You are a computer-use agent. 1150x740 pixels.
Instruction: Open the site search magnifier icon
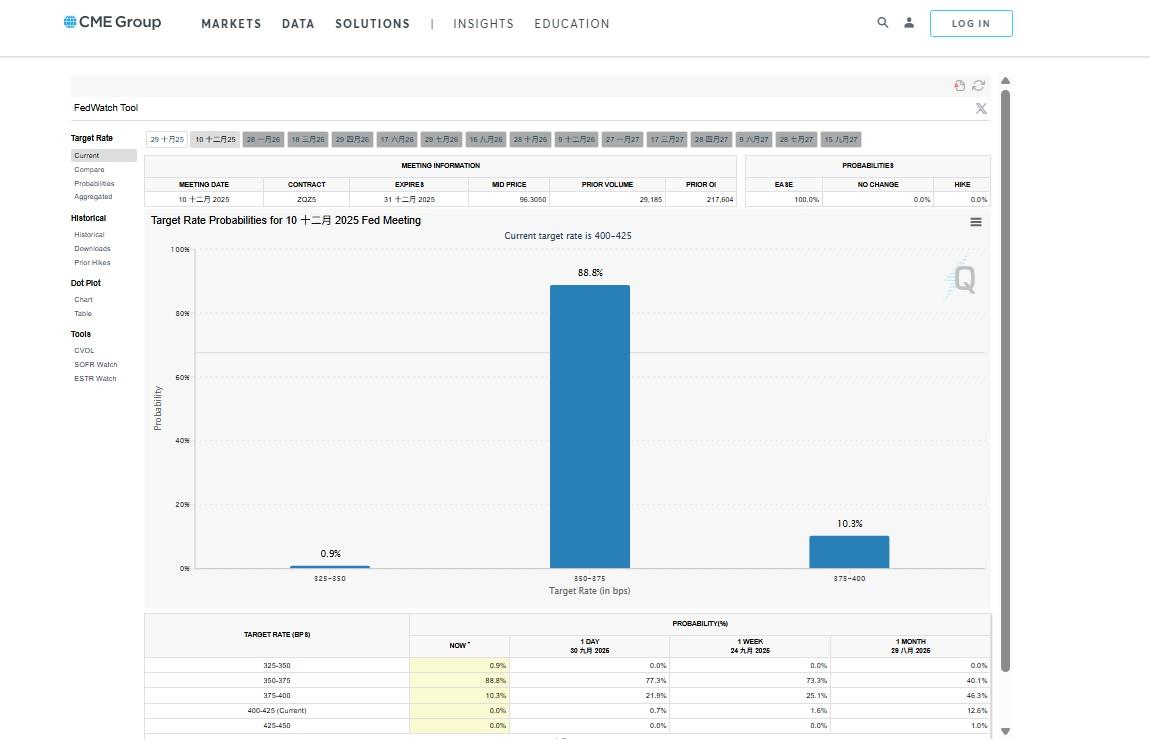click(882, 23)
